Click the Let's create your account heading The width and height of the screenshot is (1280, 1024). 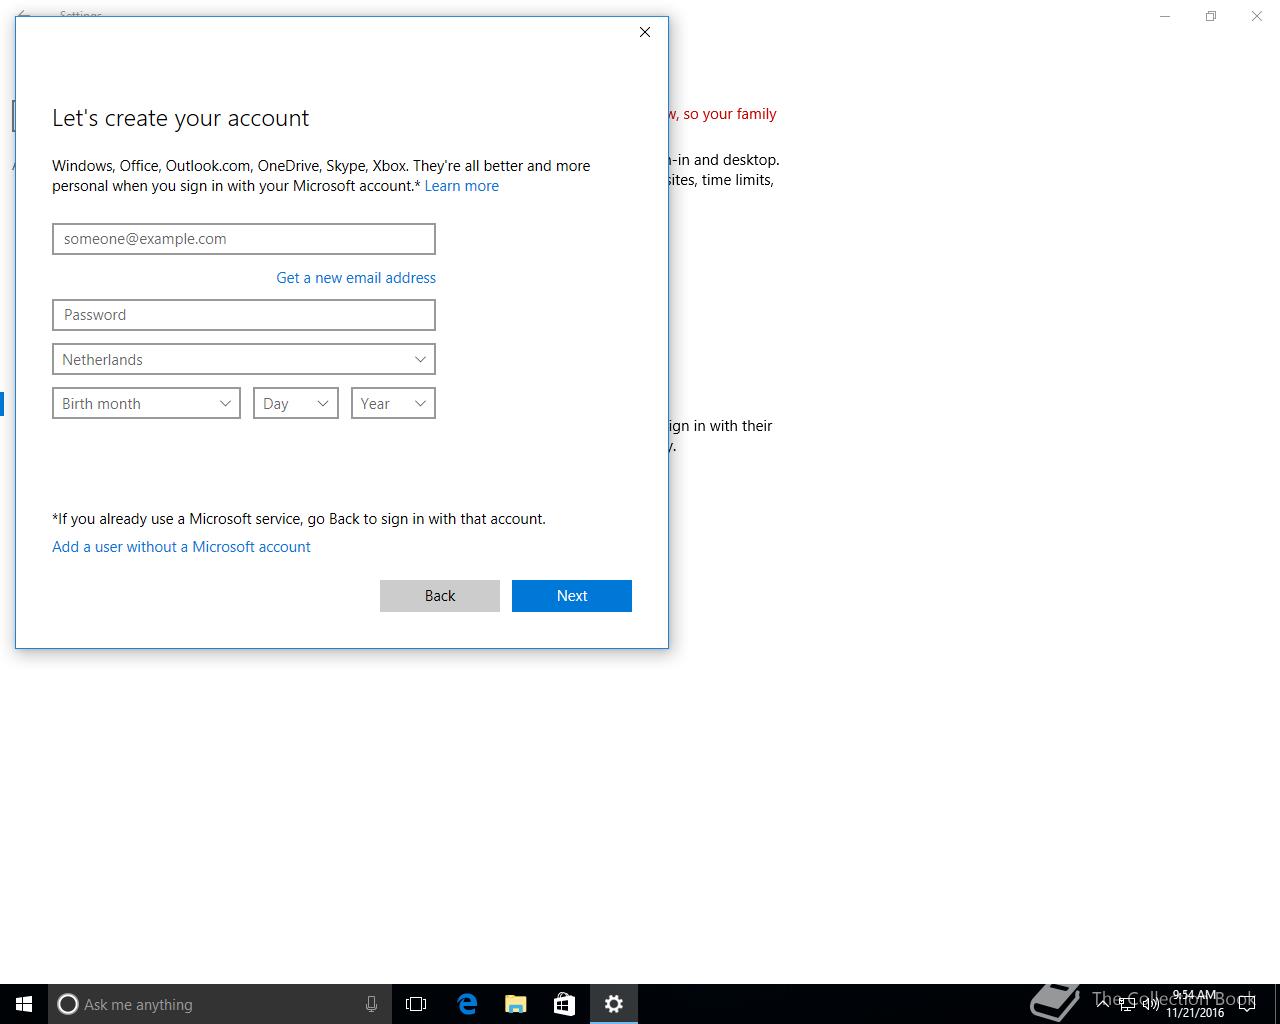[x=180, y=118]
